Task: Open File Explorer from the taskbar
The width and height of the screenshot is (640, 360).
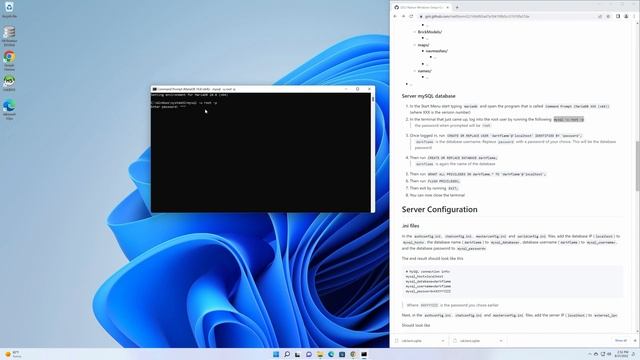Action: point(320,354)
